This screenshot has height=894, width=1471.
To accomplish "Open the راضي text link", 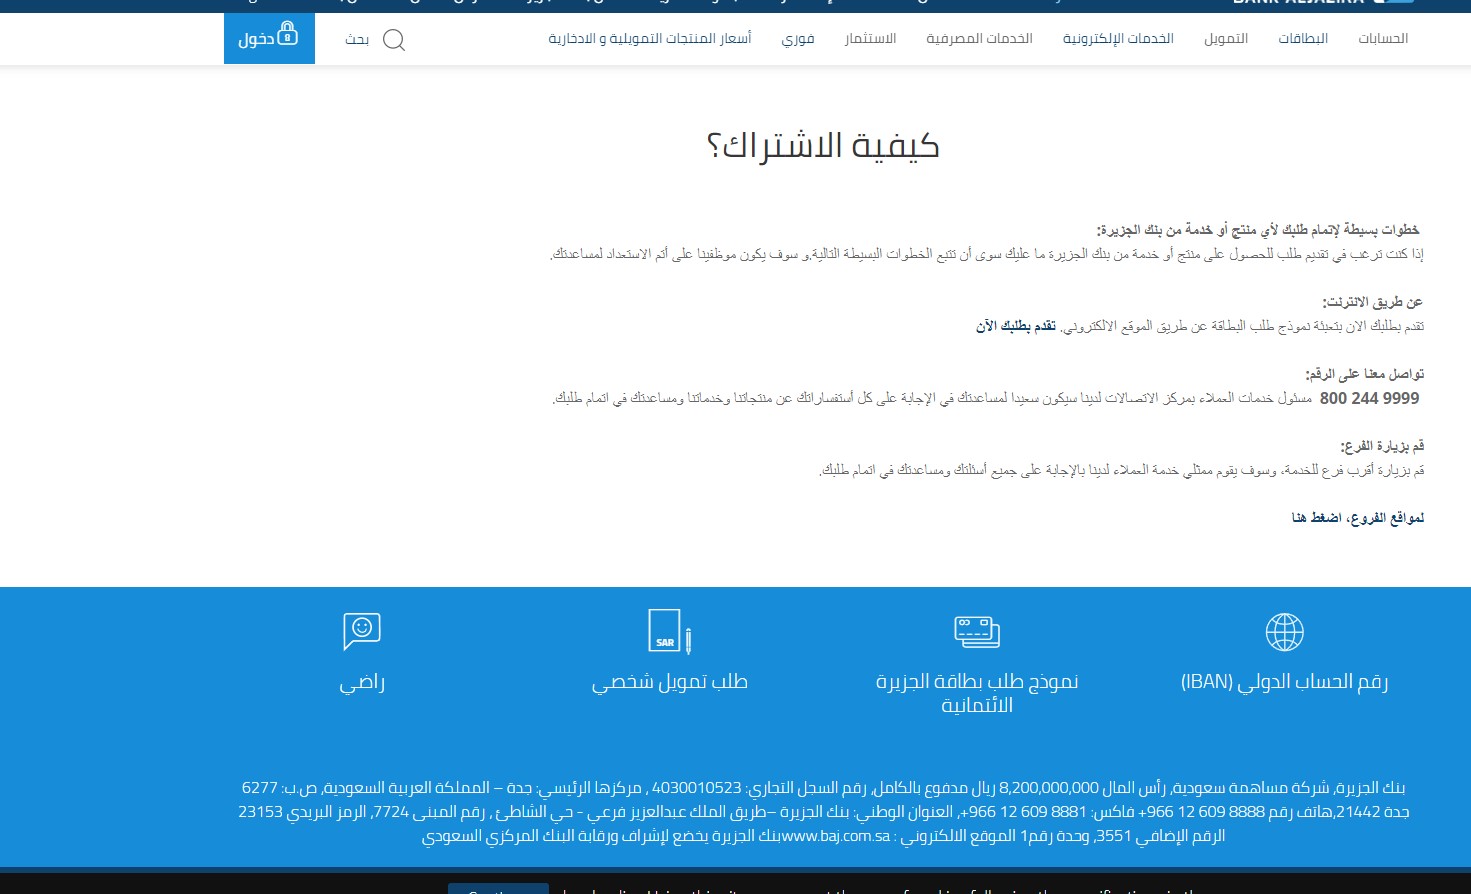I will pos(362,682).
